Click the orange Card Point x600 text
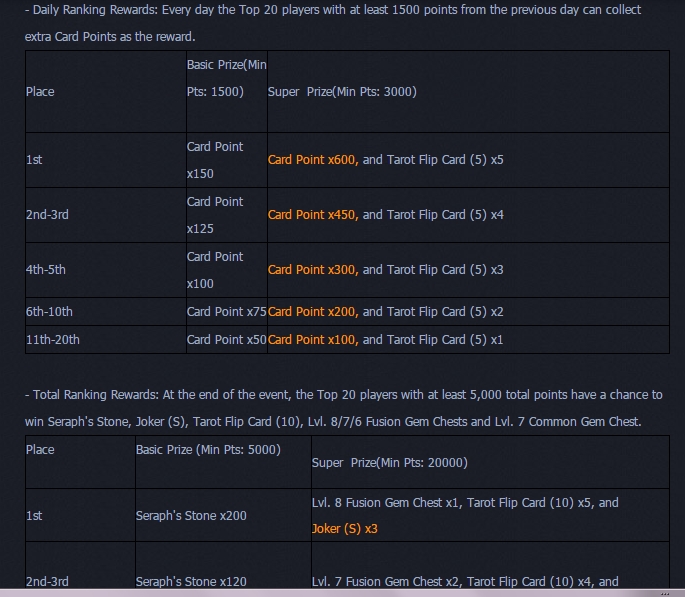685x597 pixels. 313,160
